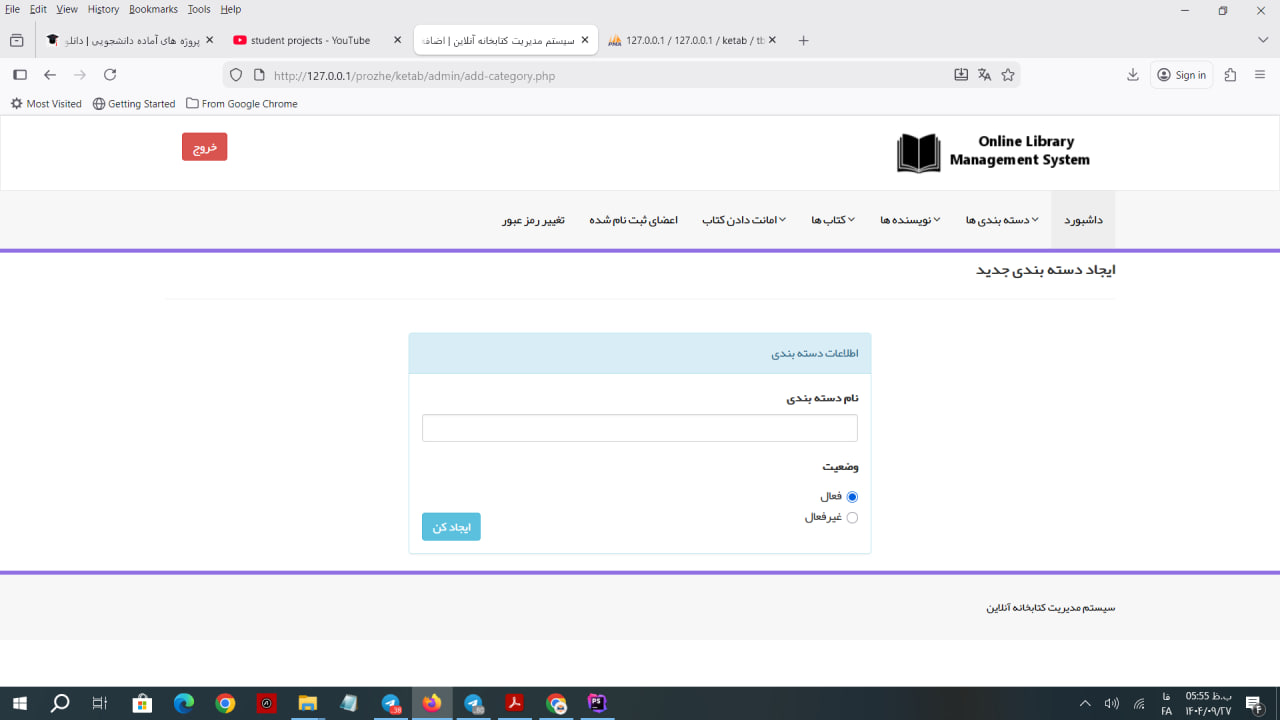
Task: Open the Bookmarks menu in menu bar
Action: click(153, 9)
